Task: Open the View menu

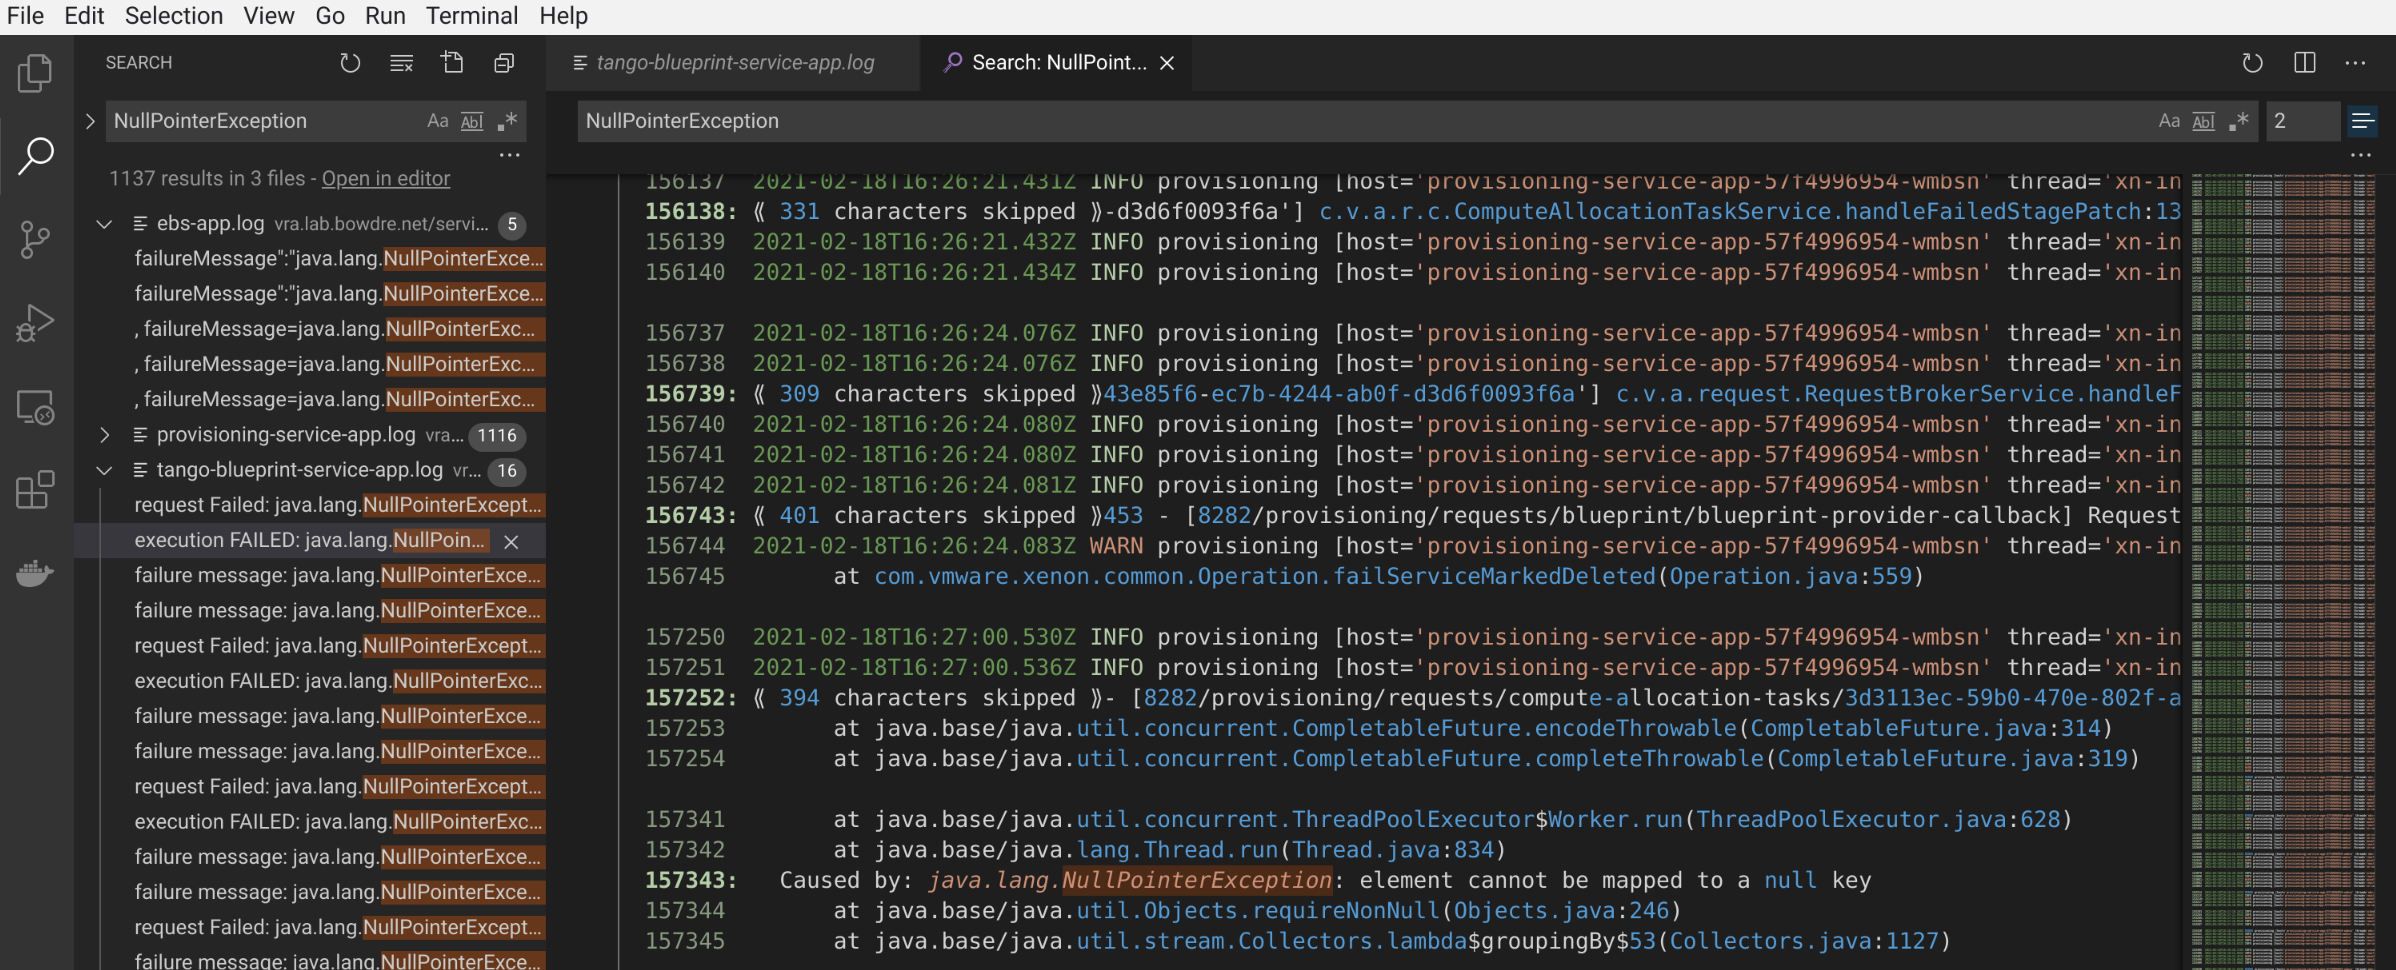Action: (269, 16)
